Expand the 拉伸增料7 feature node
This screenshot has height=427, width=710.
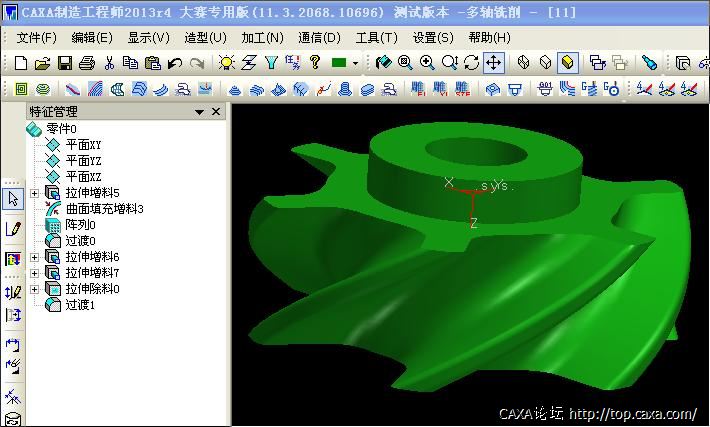click(x=34, y=273)
